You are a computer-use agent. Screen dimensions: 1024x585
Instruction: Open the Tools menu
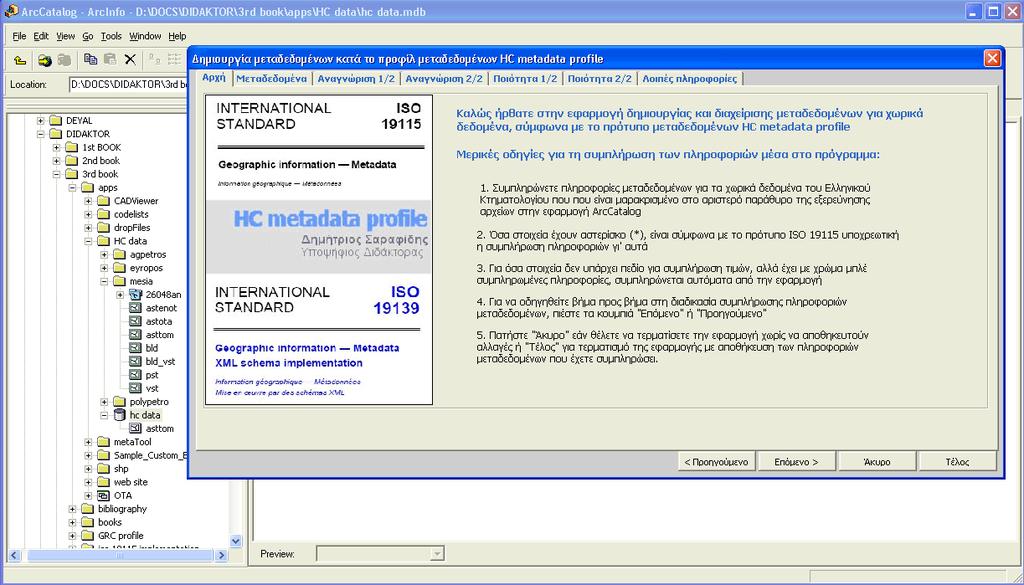tap(111, 36)
